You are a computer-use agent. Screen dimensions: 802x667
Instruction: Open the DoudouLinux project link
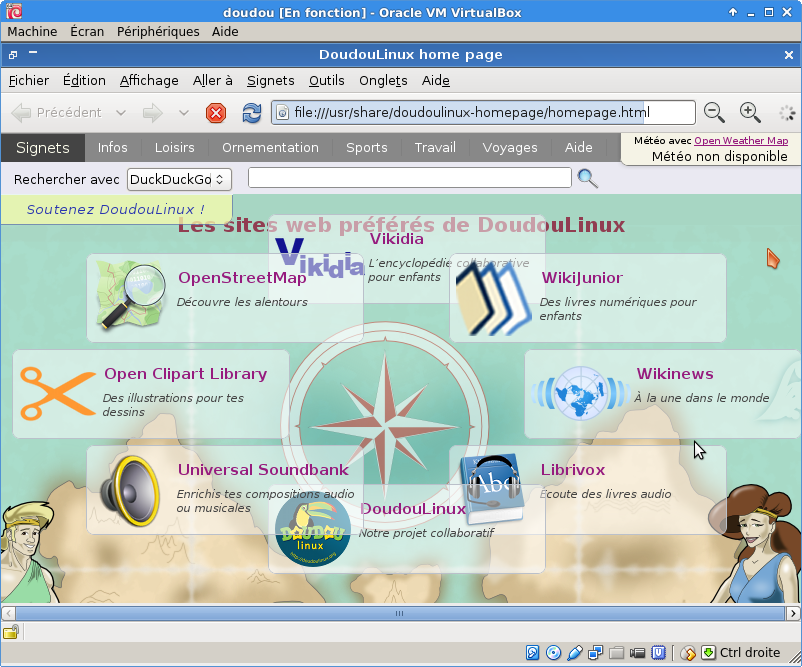click(413, 509)
